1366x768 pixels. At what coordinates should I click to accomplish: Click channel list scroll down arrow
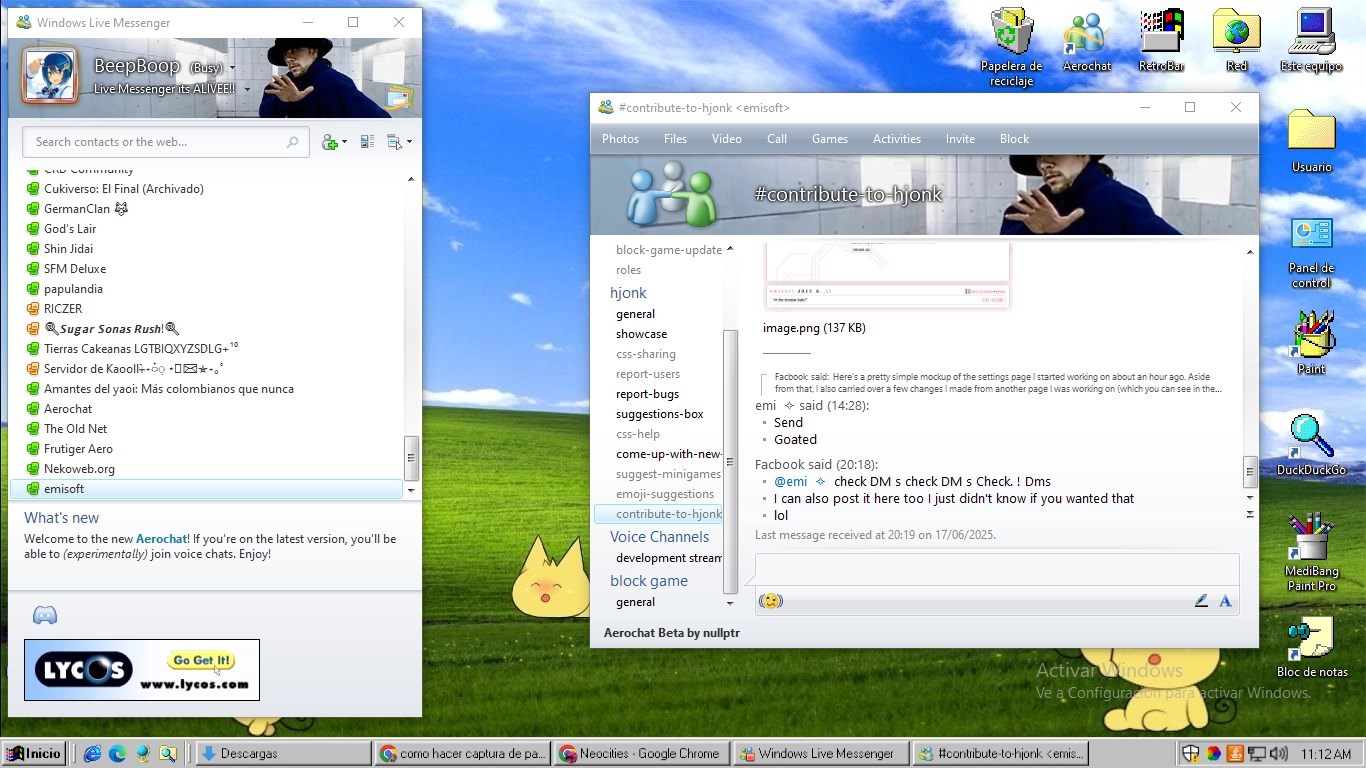point(730,603)
